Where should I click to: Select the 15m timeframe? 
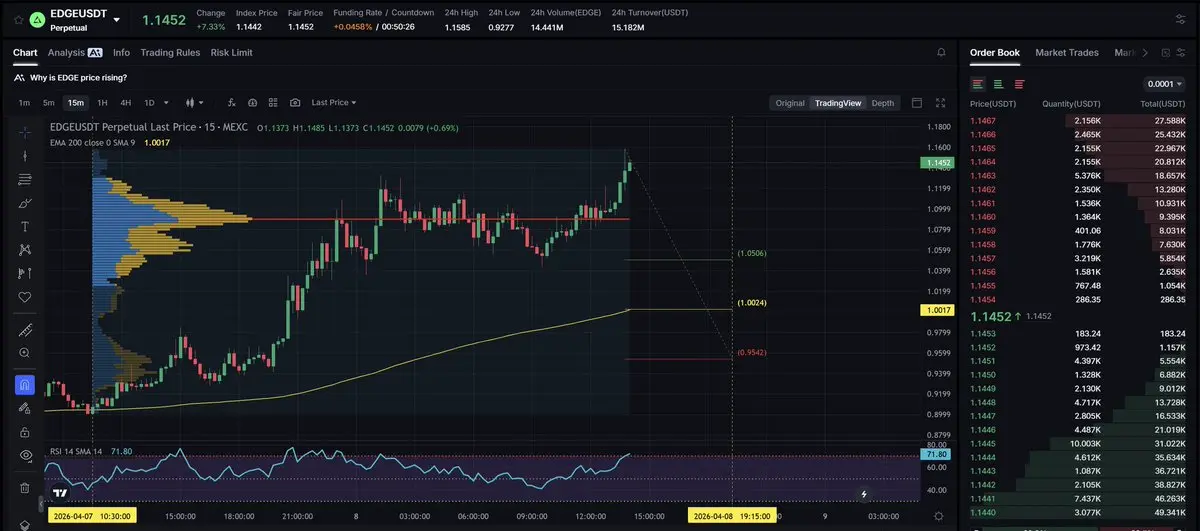(75, 102)
